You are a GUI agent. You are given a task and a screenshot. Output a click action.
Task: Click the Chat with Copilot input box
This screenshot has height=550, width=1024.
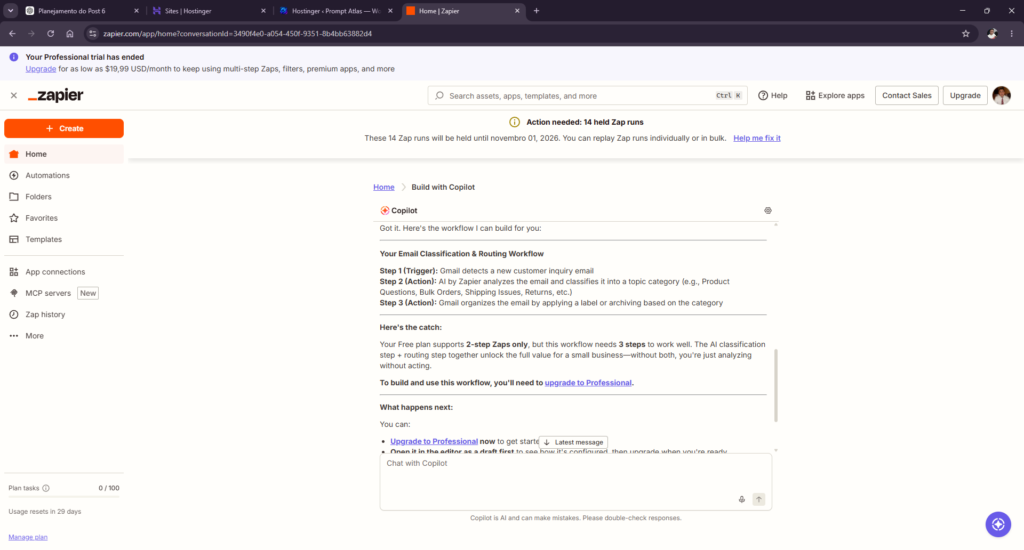(x=575, y=482)
